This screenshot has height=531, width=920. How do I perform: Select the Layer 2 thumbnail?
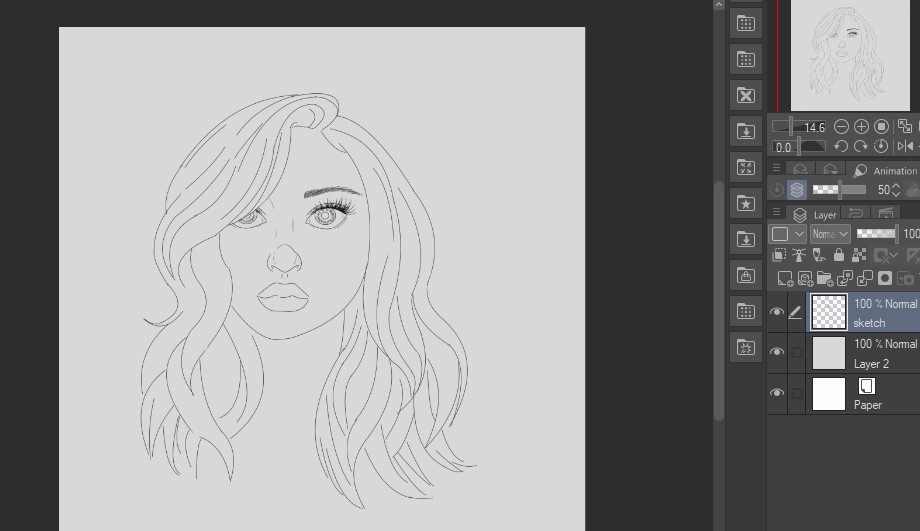(828, 353)
